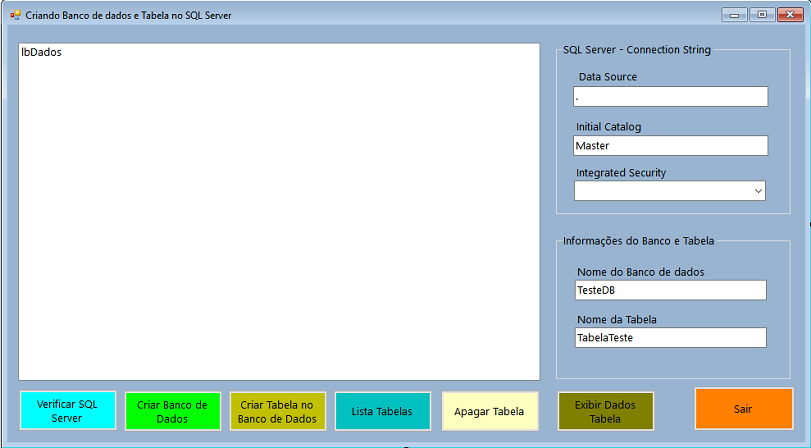Click the Initial Catalog label
Viewport: 811px width, 448px height.
pos(608,127)
